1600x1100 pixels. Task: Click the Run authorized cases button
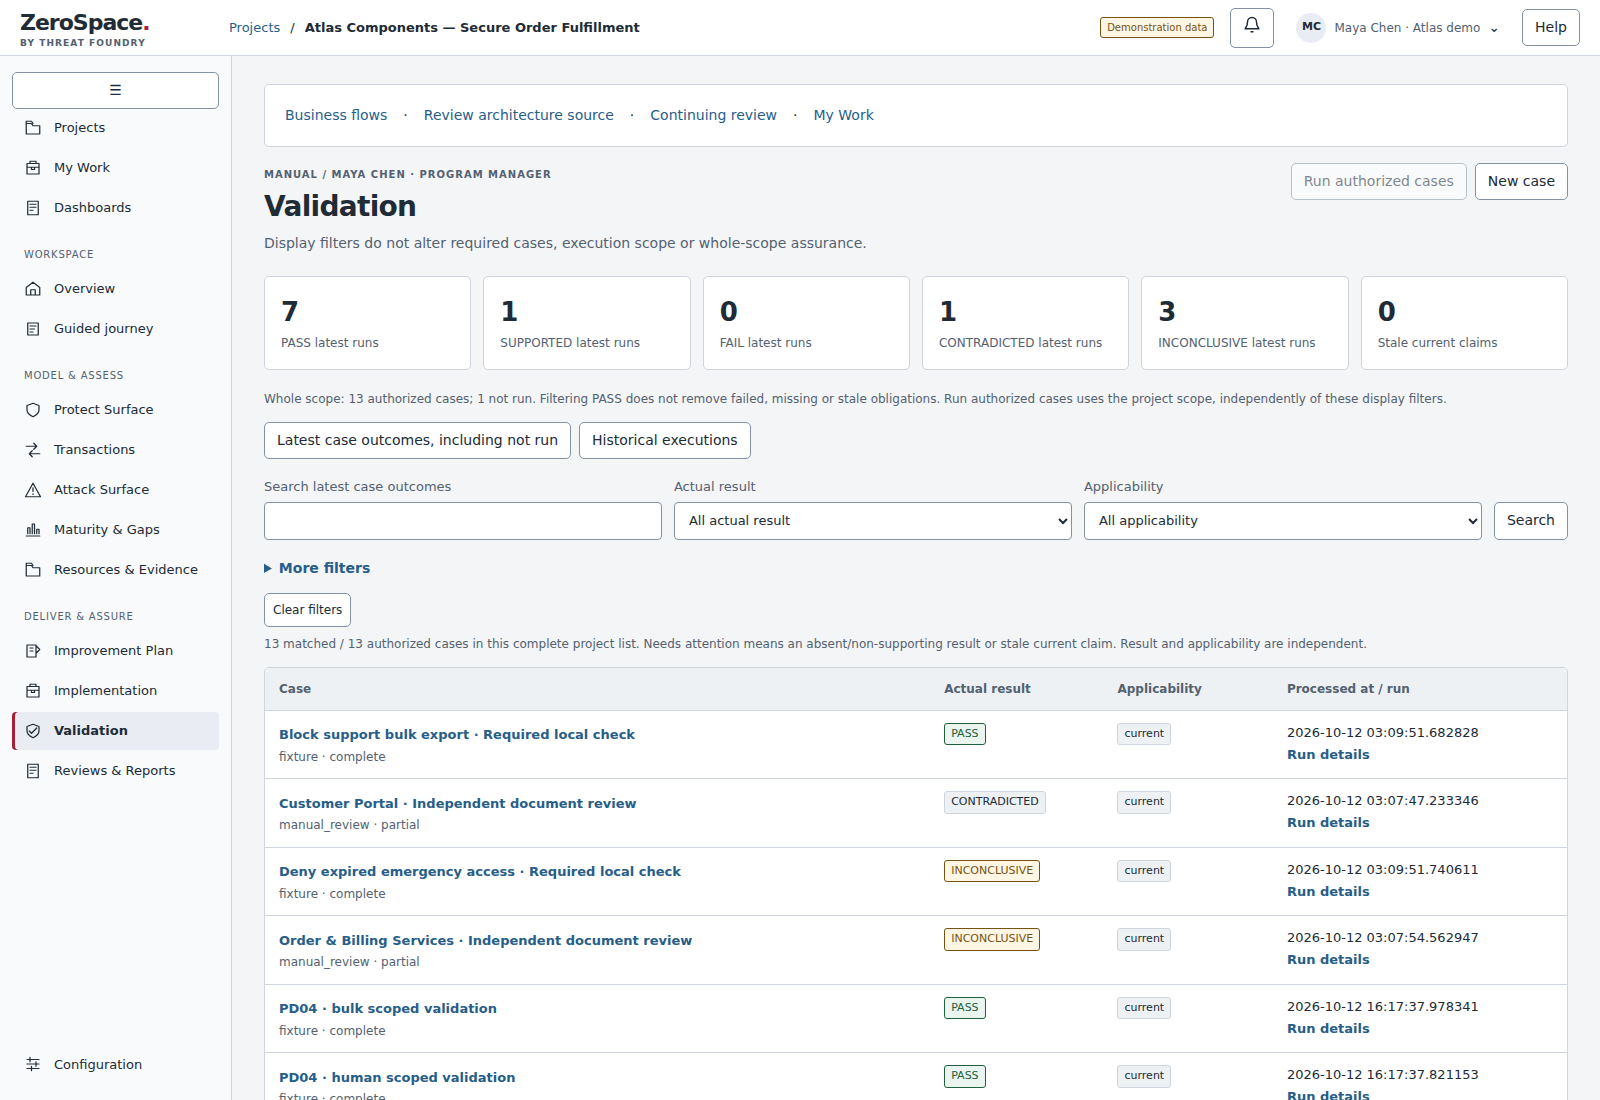(x=1378, y=181)
